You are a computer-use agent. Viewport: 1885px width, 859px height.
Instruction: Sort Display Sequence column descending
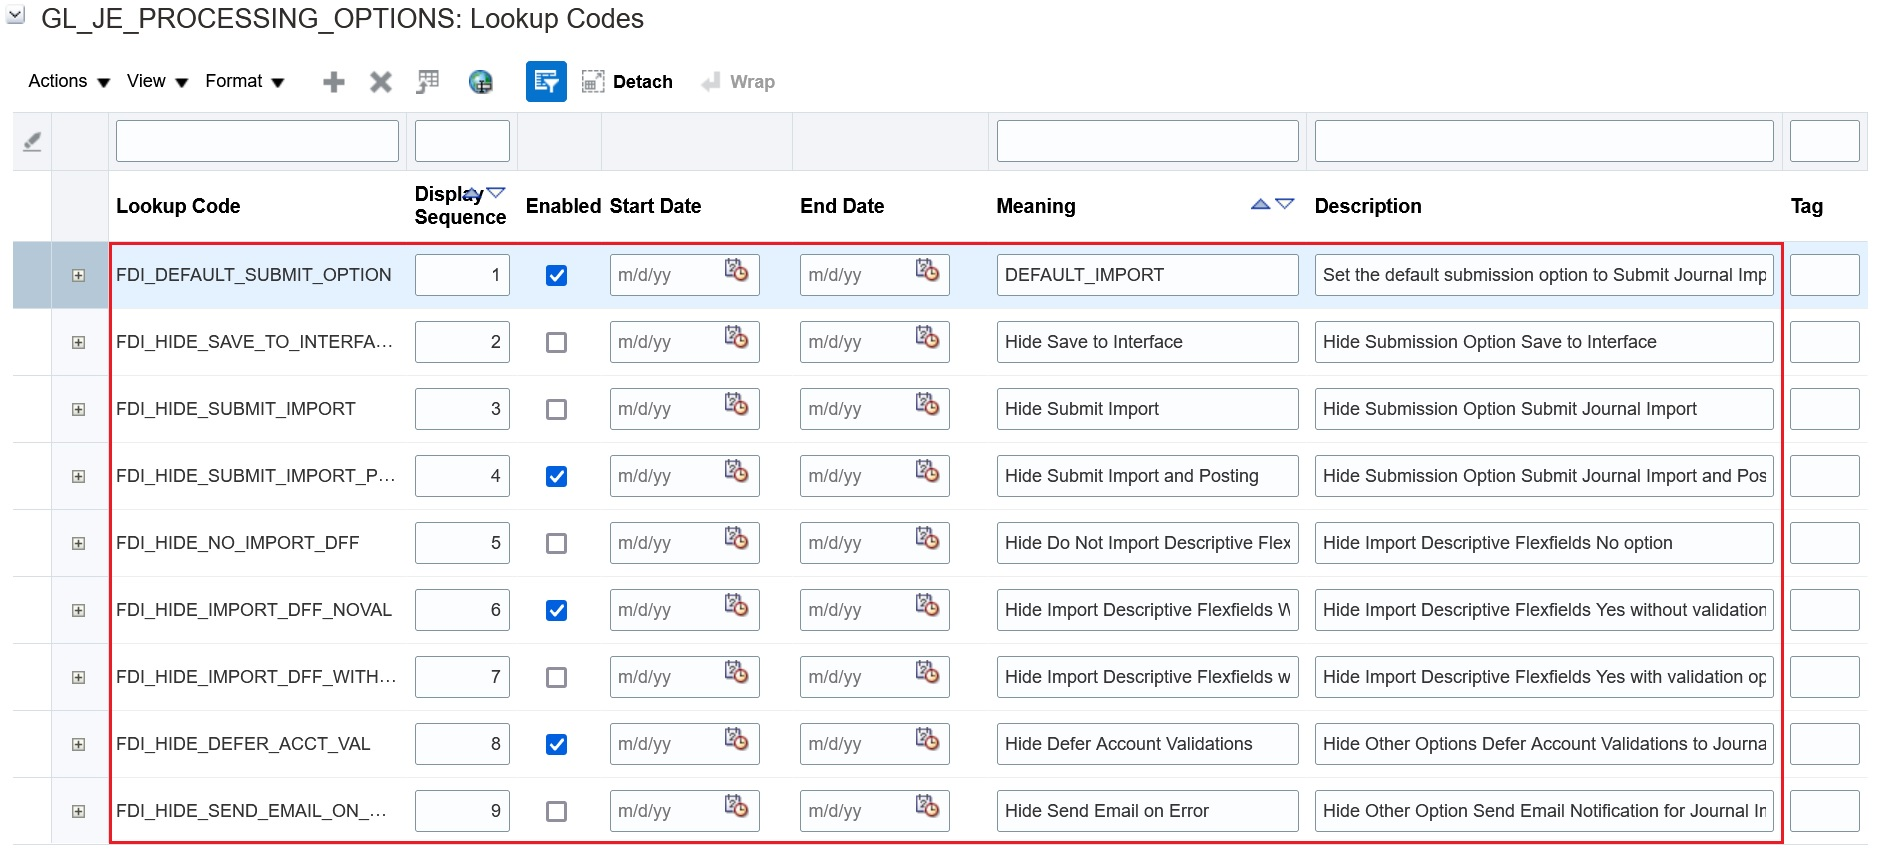496,192
